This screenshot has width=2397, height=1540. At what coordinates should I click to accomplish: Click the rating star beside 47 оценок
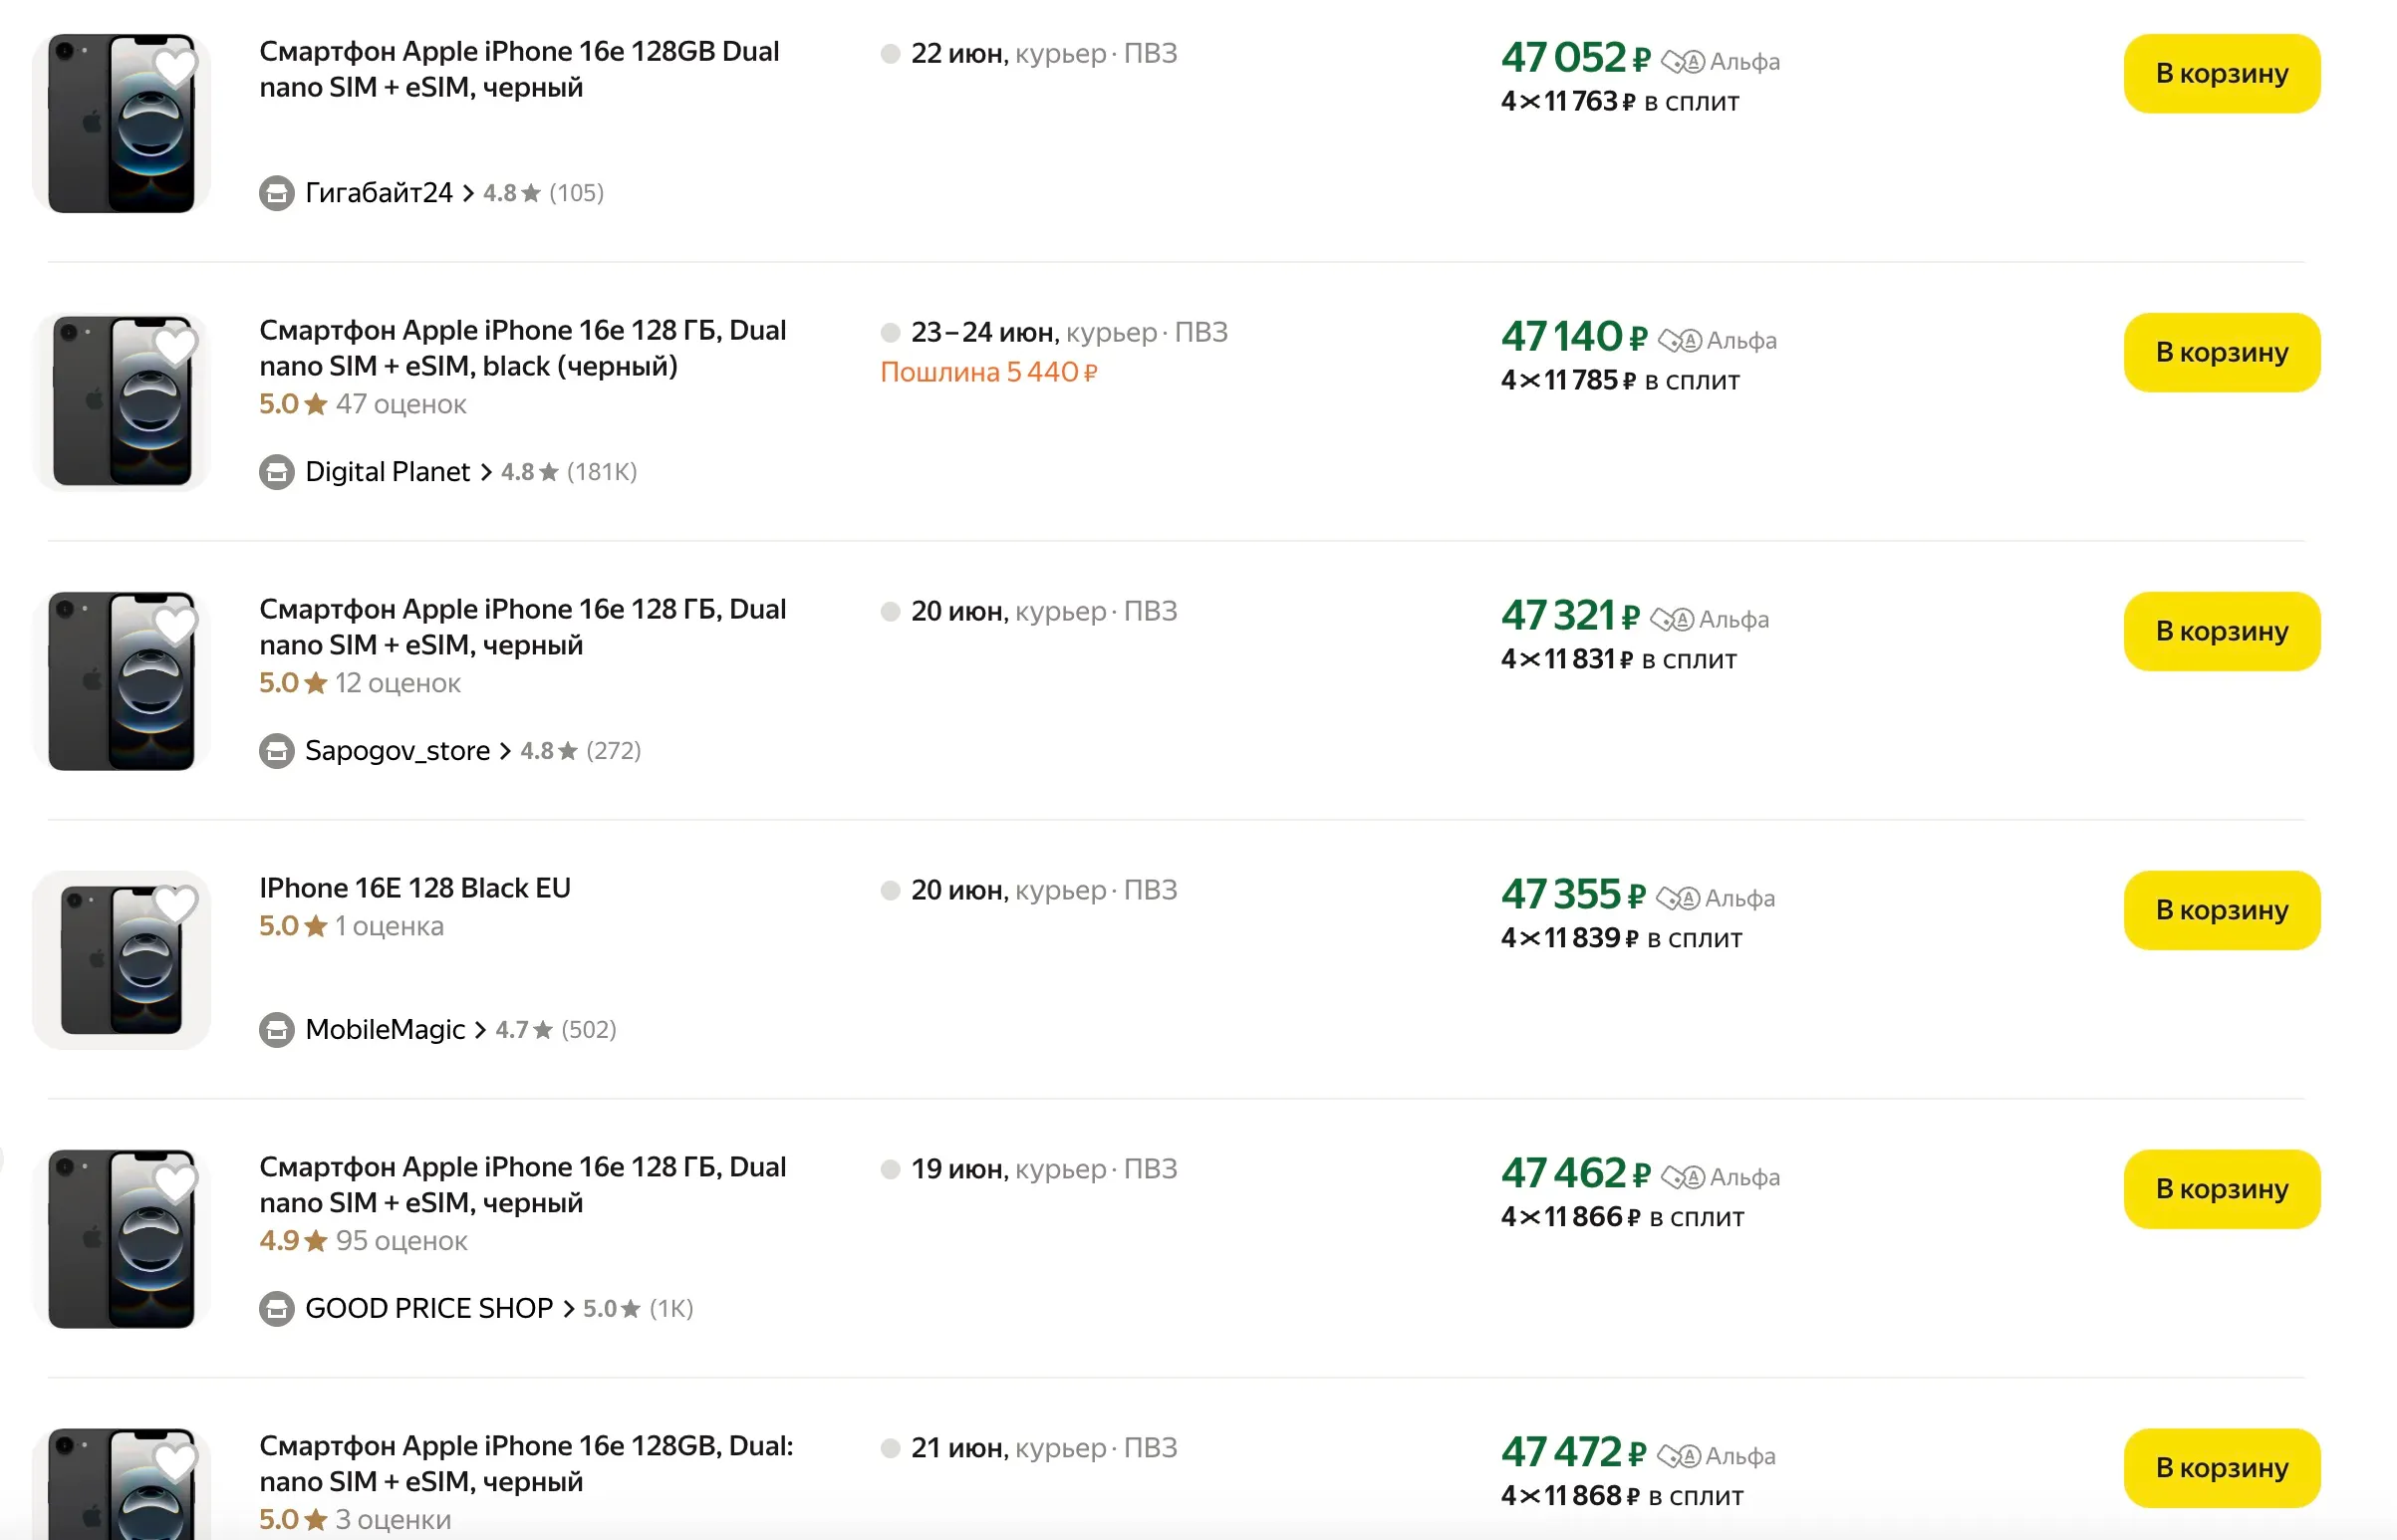click(x=315, y=404)
